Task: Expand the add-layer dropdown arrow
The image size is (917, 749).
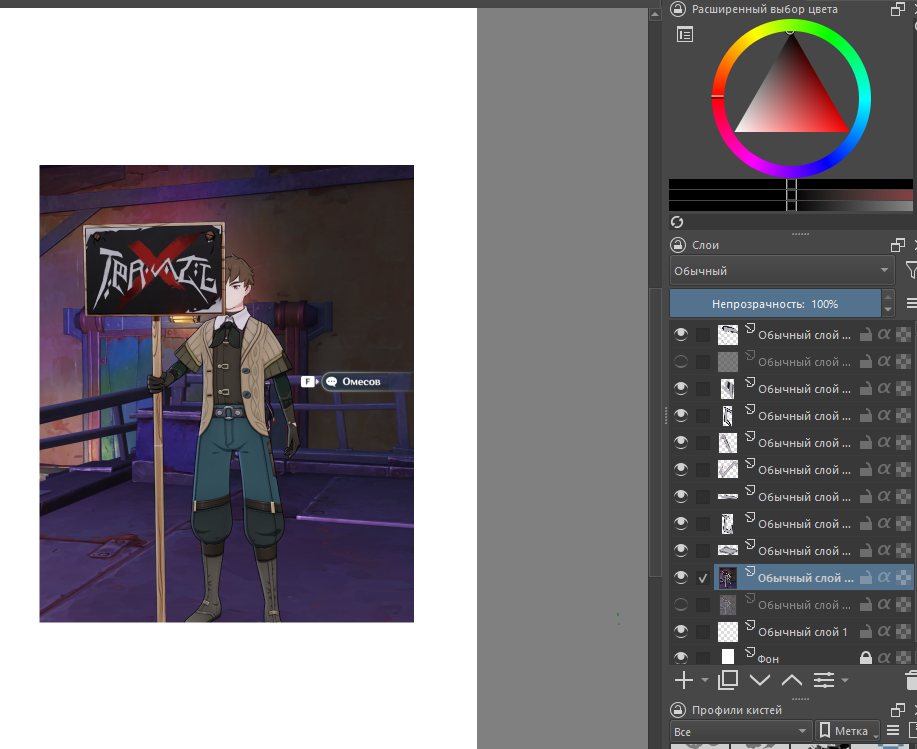Action: 704,680
